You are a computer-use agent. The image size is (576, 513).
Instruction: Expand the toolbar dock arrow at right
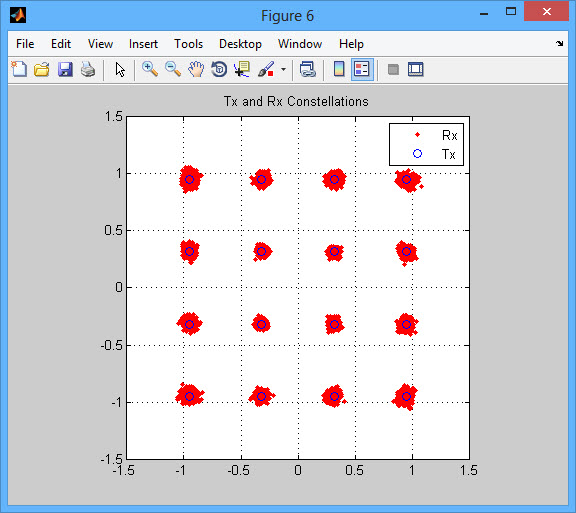click(x=559, y=43)
